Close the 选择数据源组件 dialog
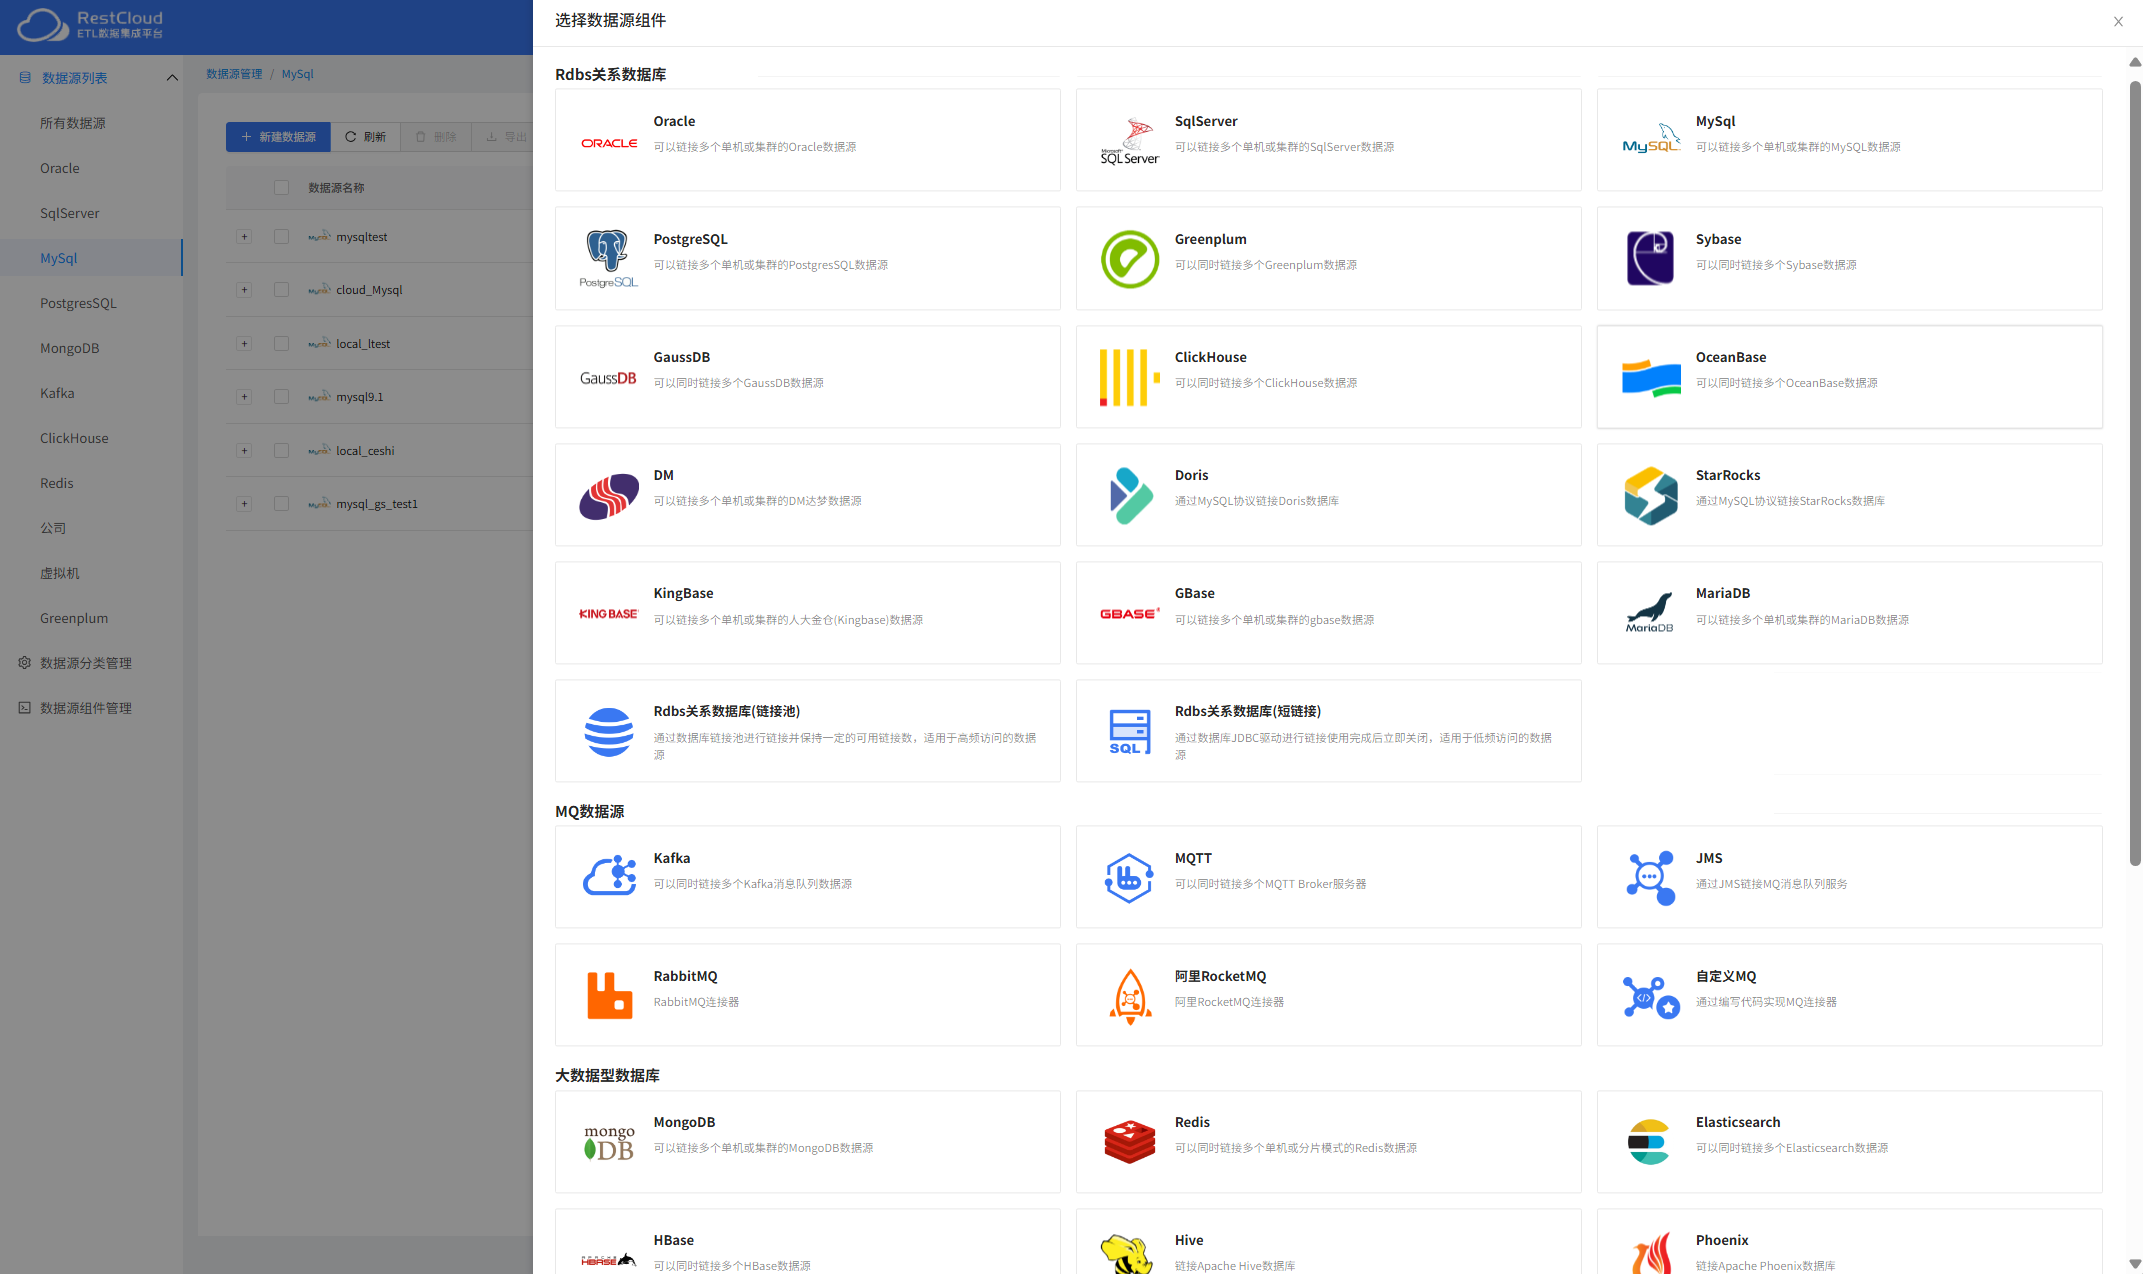This screenshot has height=1274, width=2143. [2118, 21]
